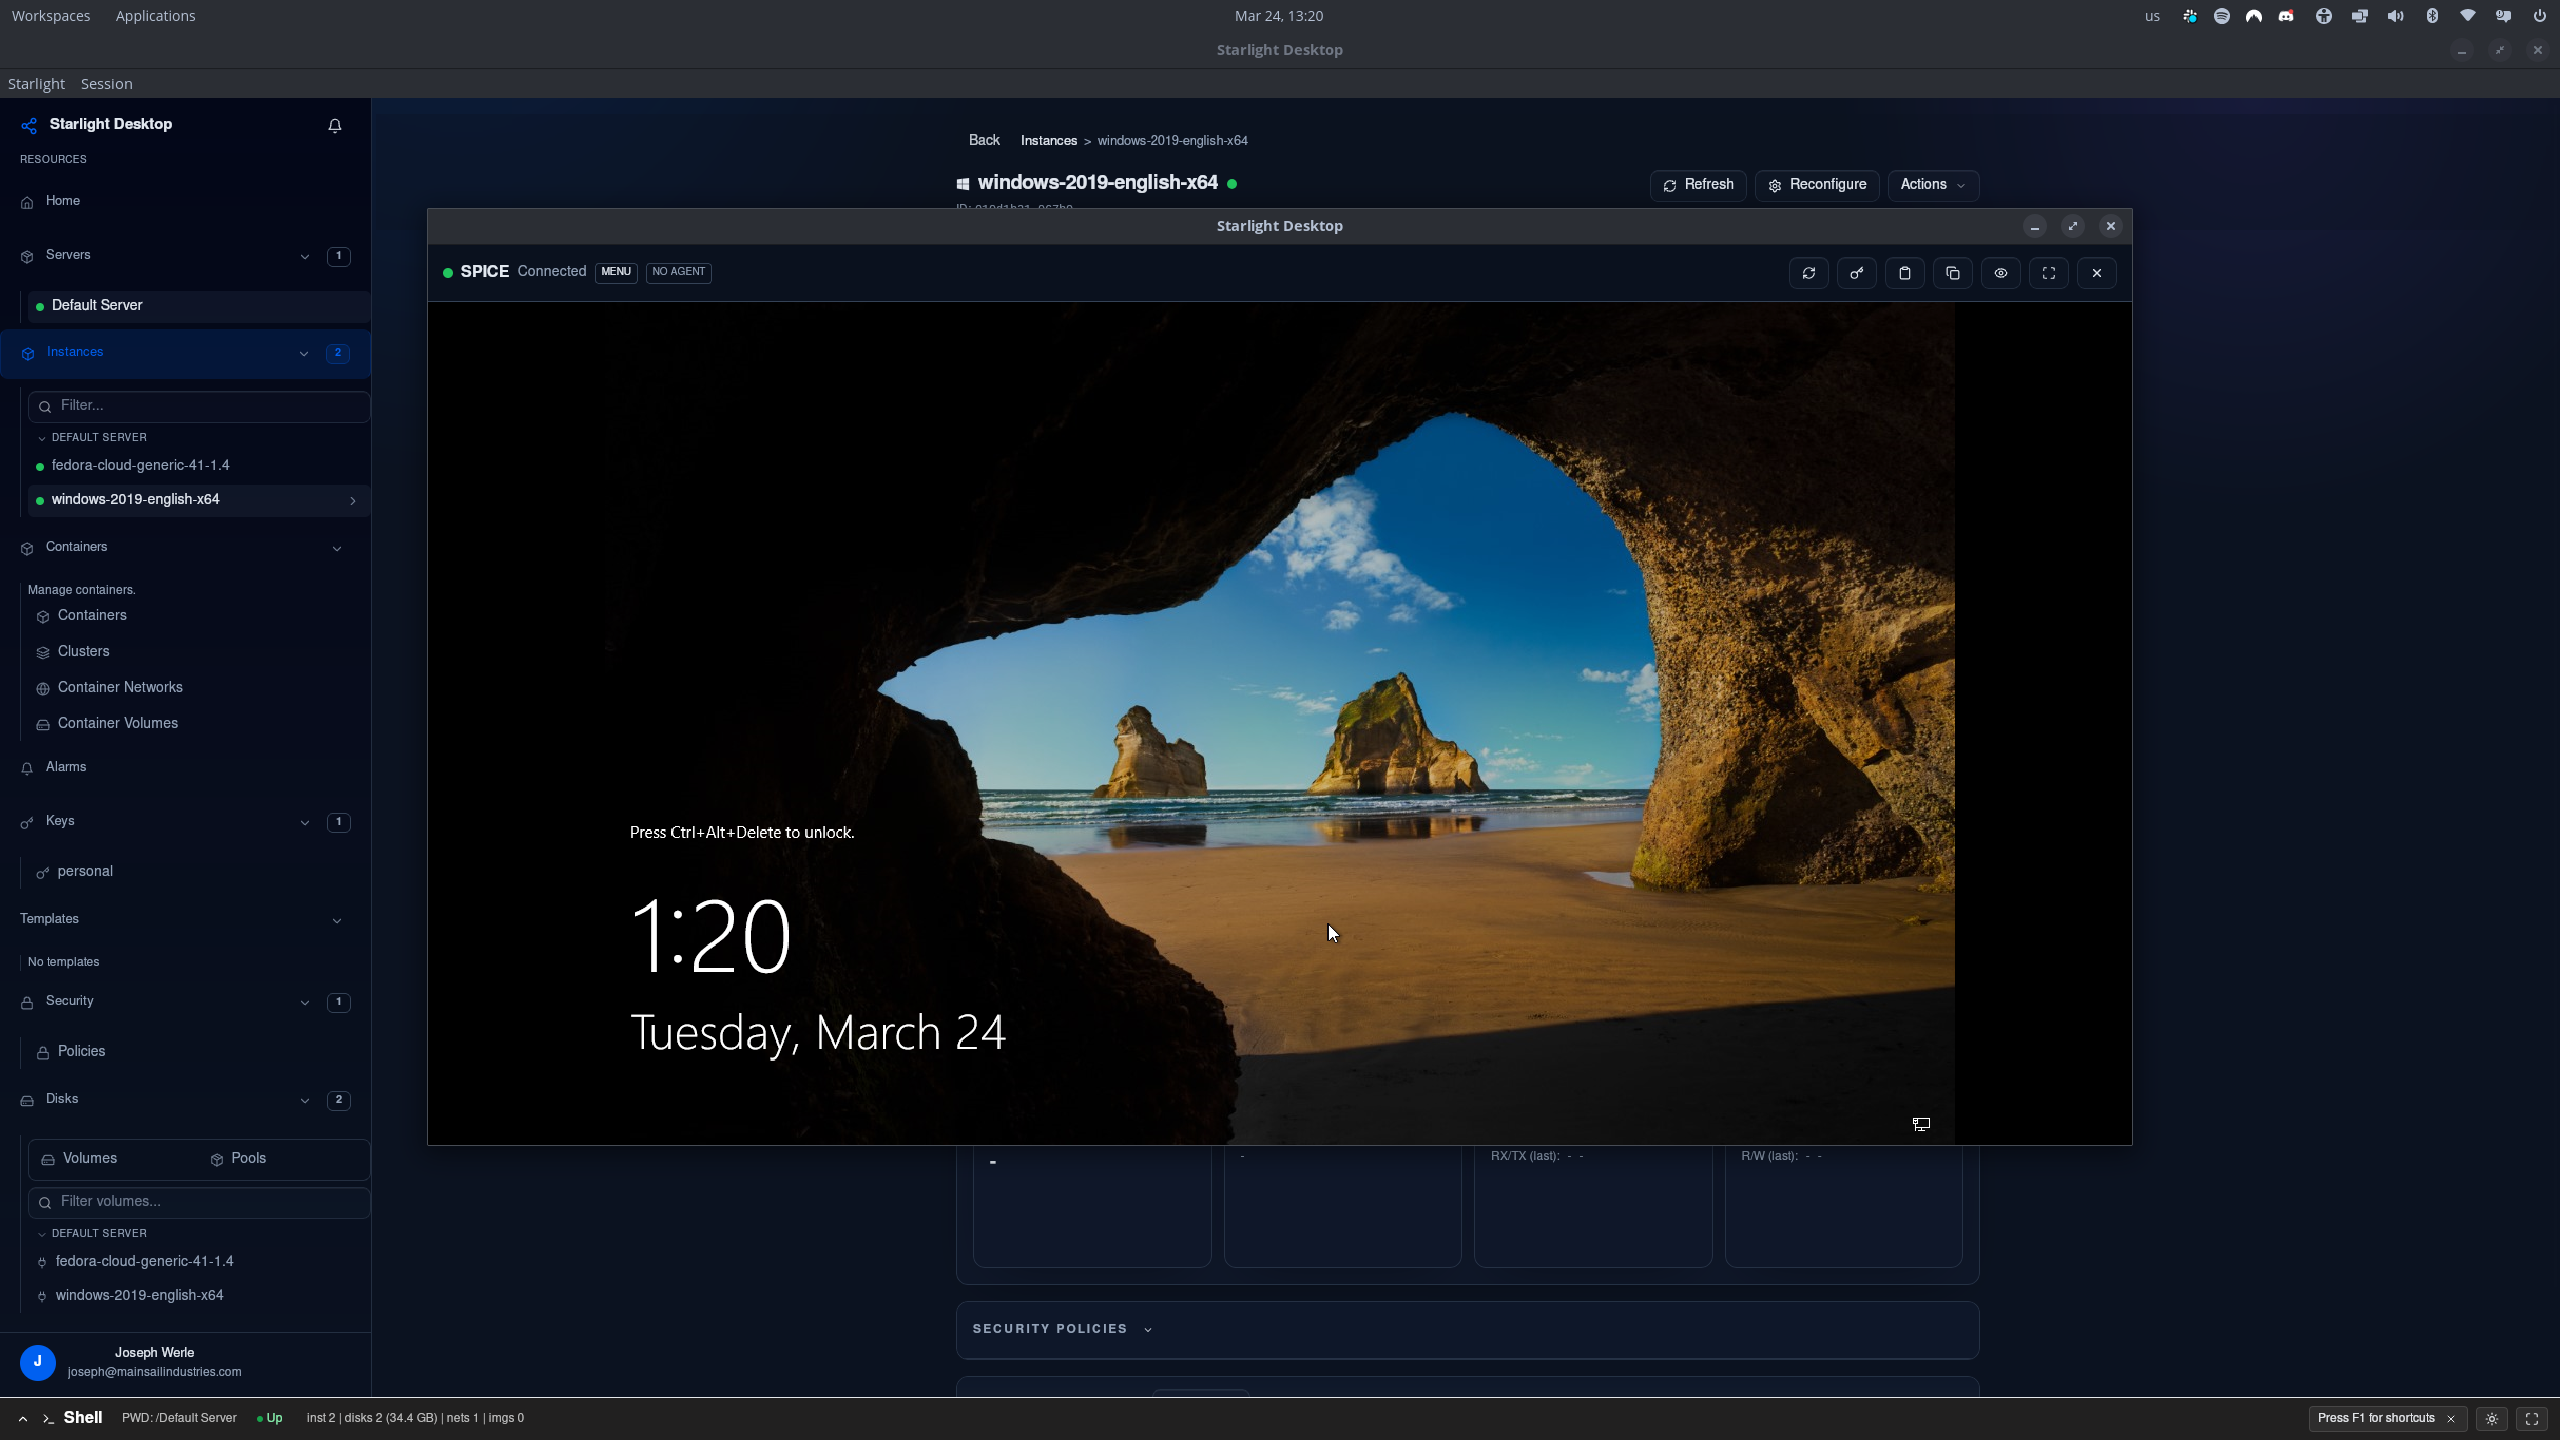This screenshot has width=2560, height=1440.
Task: Click the Starlight Desktop logo icon in the sidebar
Action: tap(29, 125)
